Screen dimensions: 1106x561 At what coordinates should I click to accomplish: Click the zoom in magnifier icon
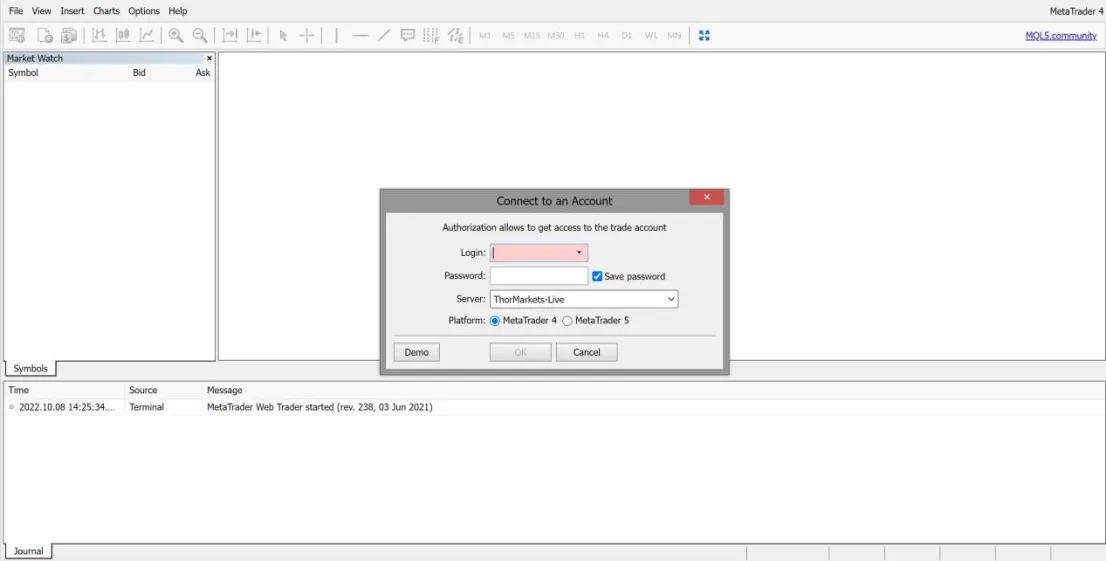click(176, 35)
